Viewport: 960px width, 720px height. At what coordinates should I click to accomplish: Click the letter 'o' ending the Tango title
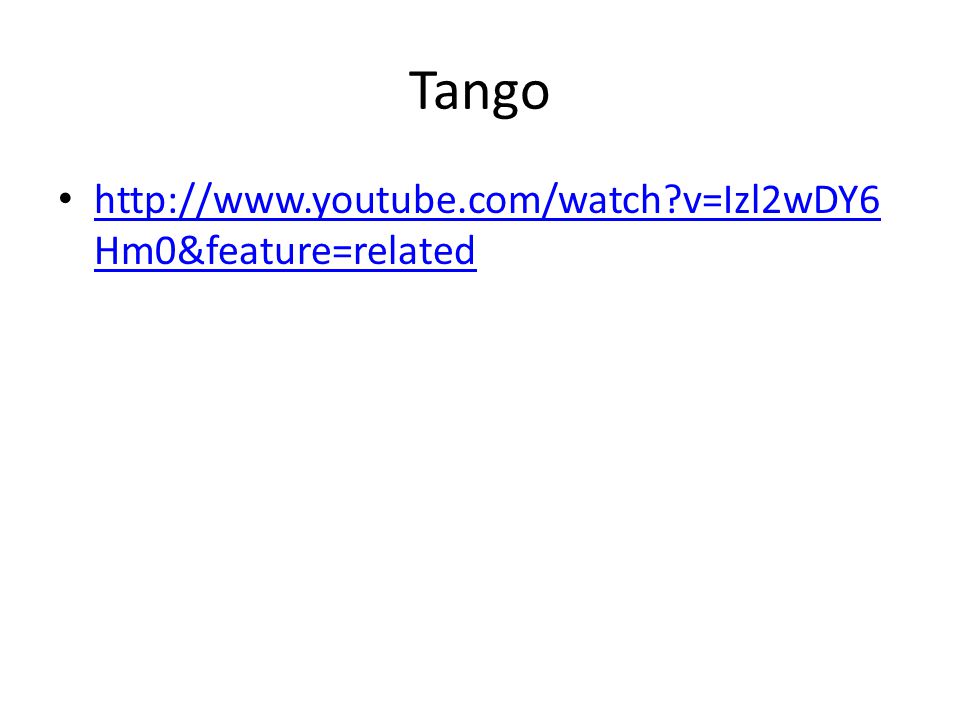click(536, 95)
